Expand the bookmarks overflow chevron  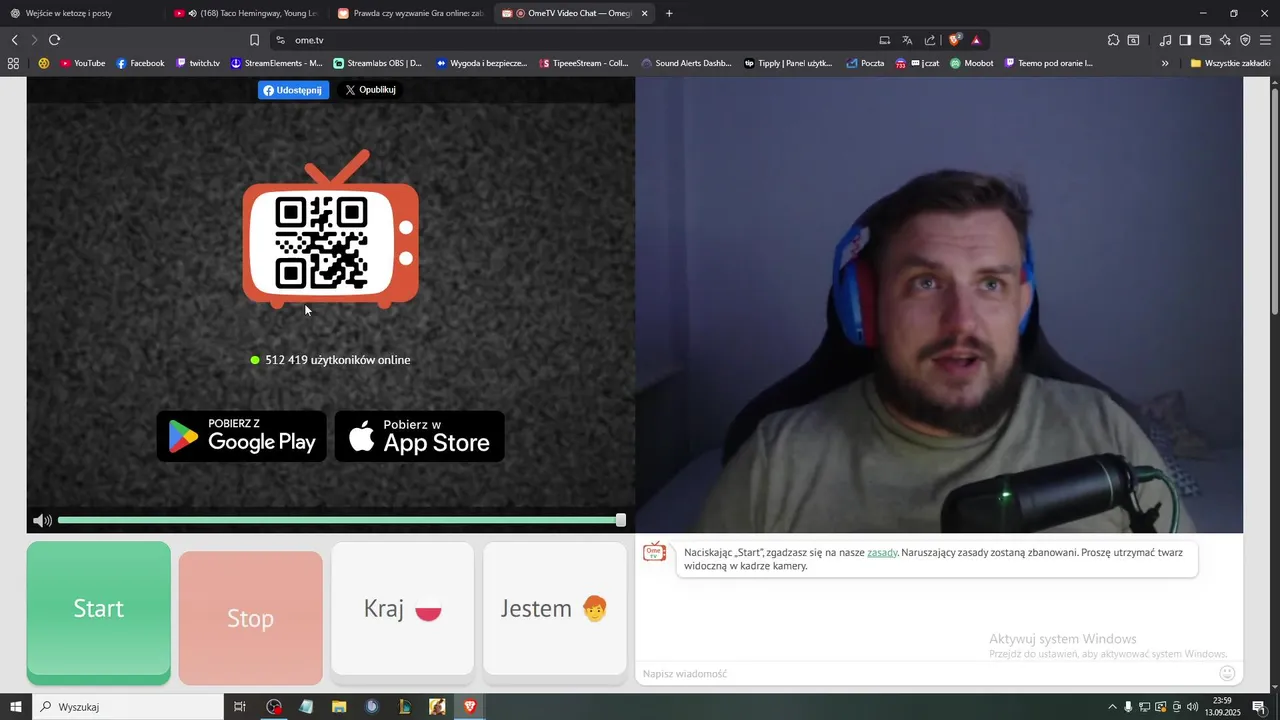coord(1165,63)
